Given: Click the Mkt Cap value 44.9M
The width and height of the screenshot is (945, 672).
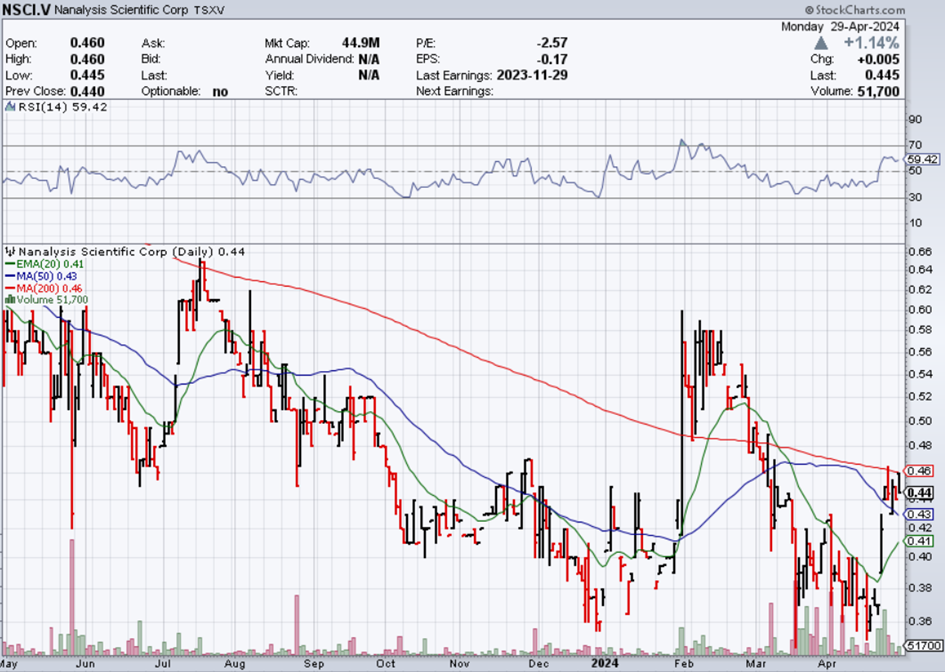Looking at the screenshot, I should point(360,43).
